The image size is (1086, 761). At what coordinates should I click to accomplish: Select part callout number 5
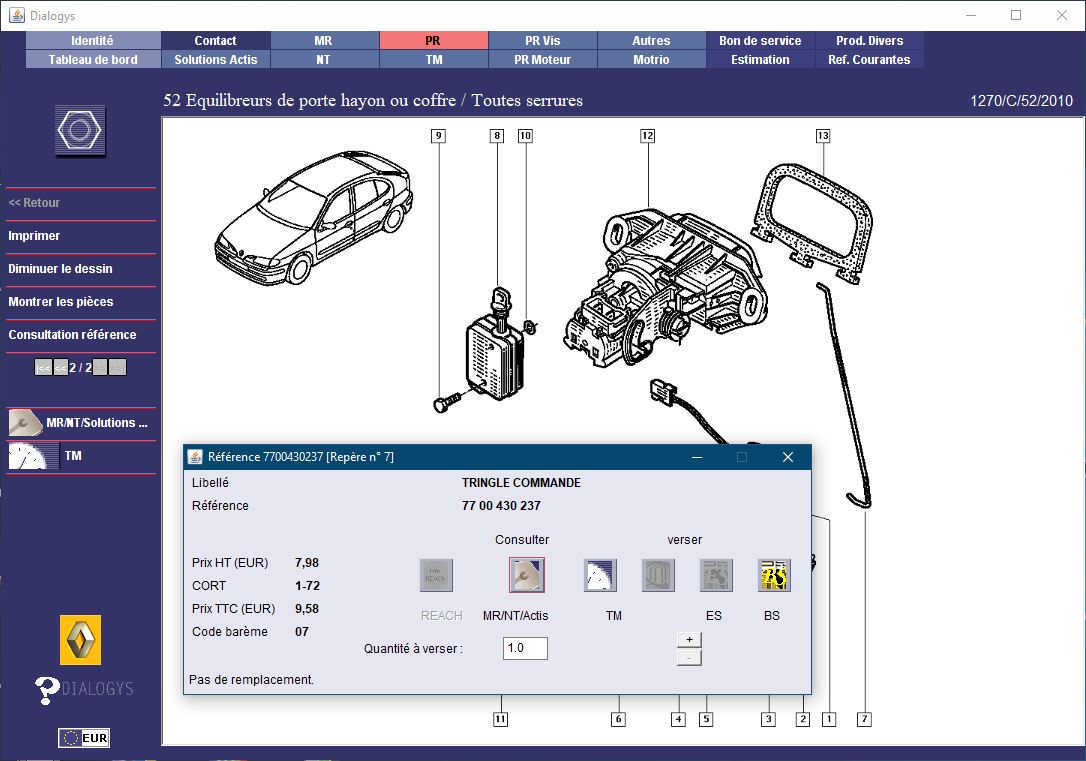(706, 719)
